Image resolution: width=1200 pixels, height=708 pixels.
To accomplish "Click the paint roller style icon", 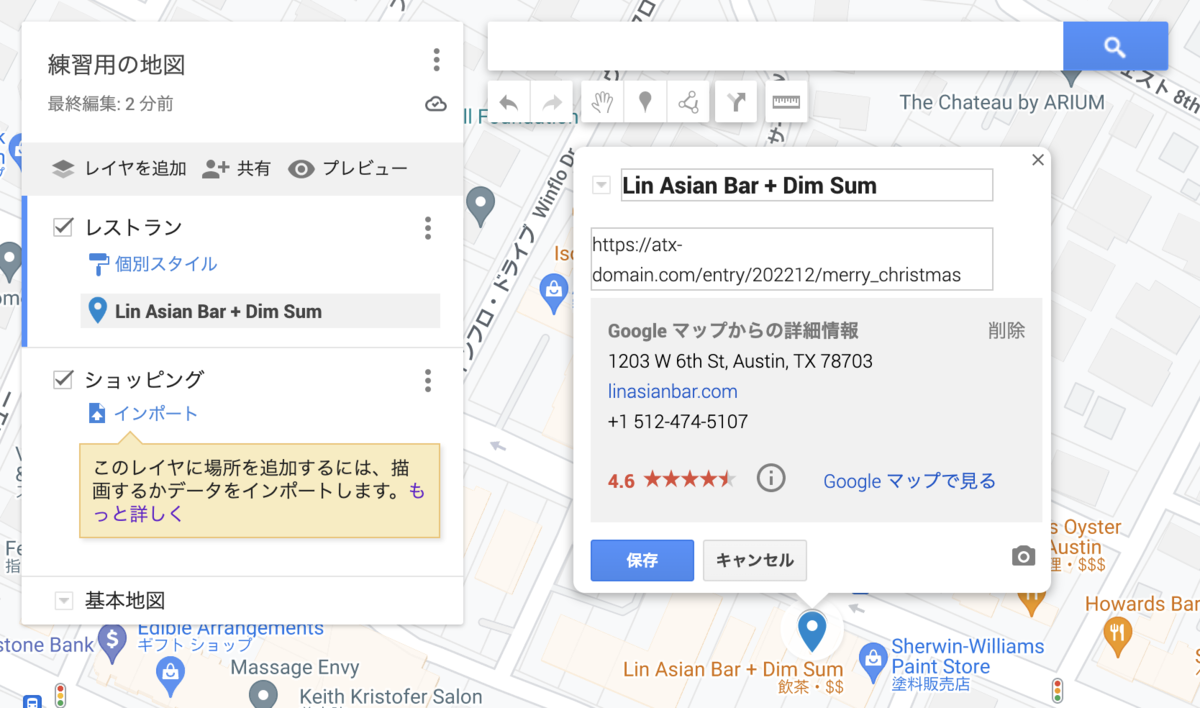I will pyautogui.click(x=99, y=264).
